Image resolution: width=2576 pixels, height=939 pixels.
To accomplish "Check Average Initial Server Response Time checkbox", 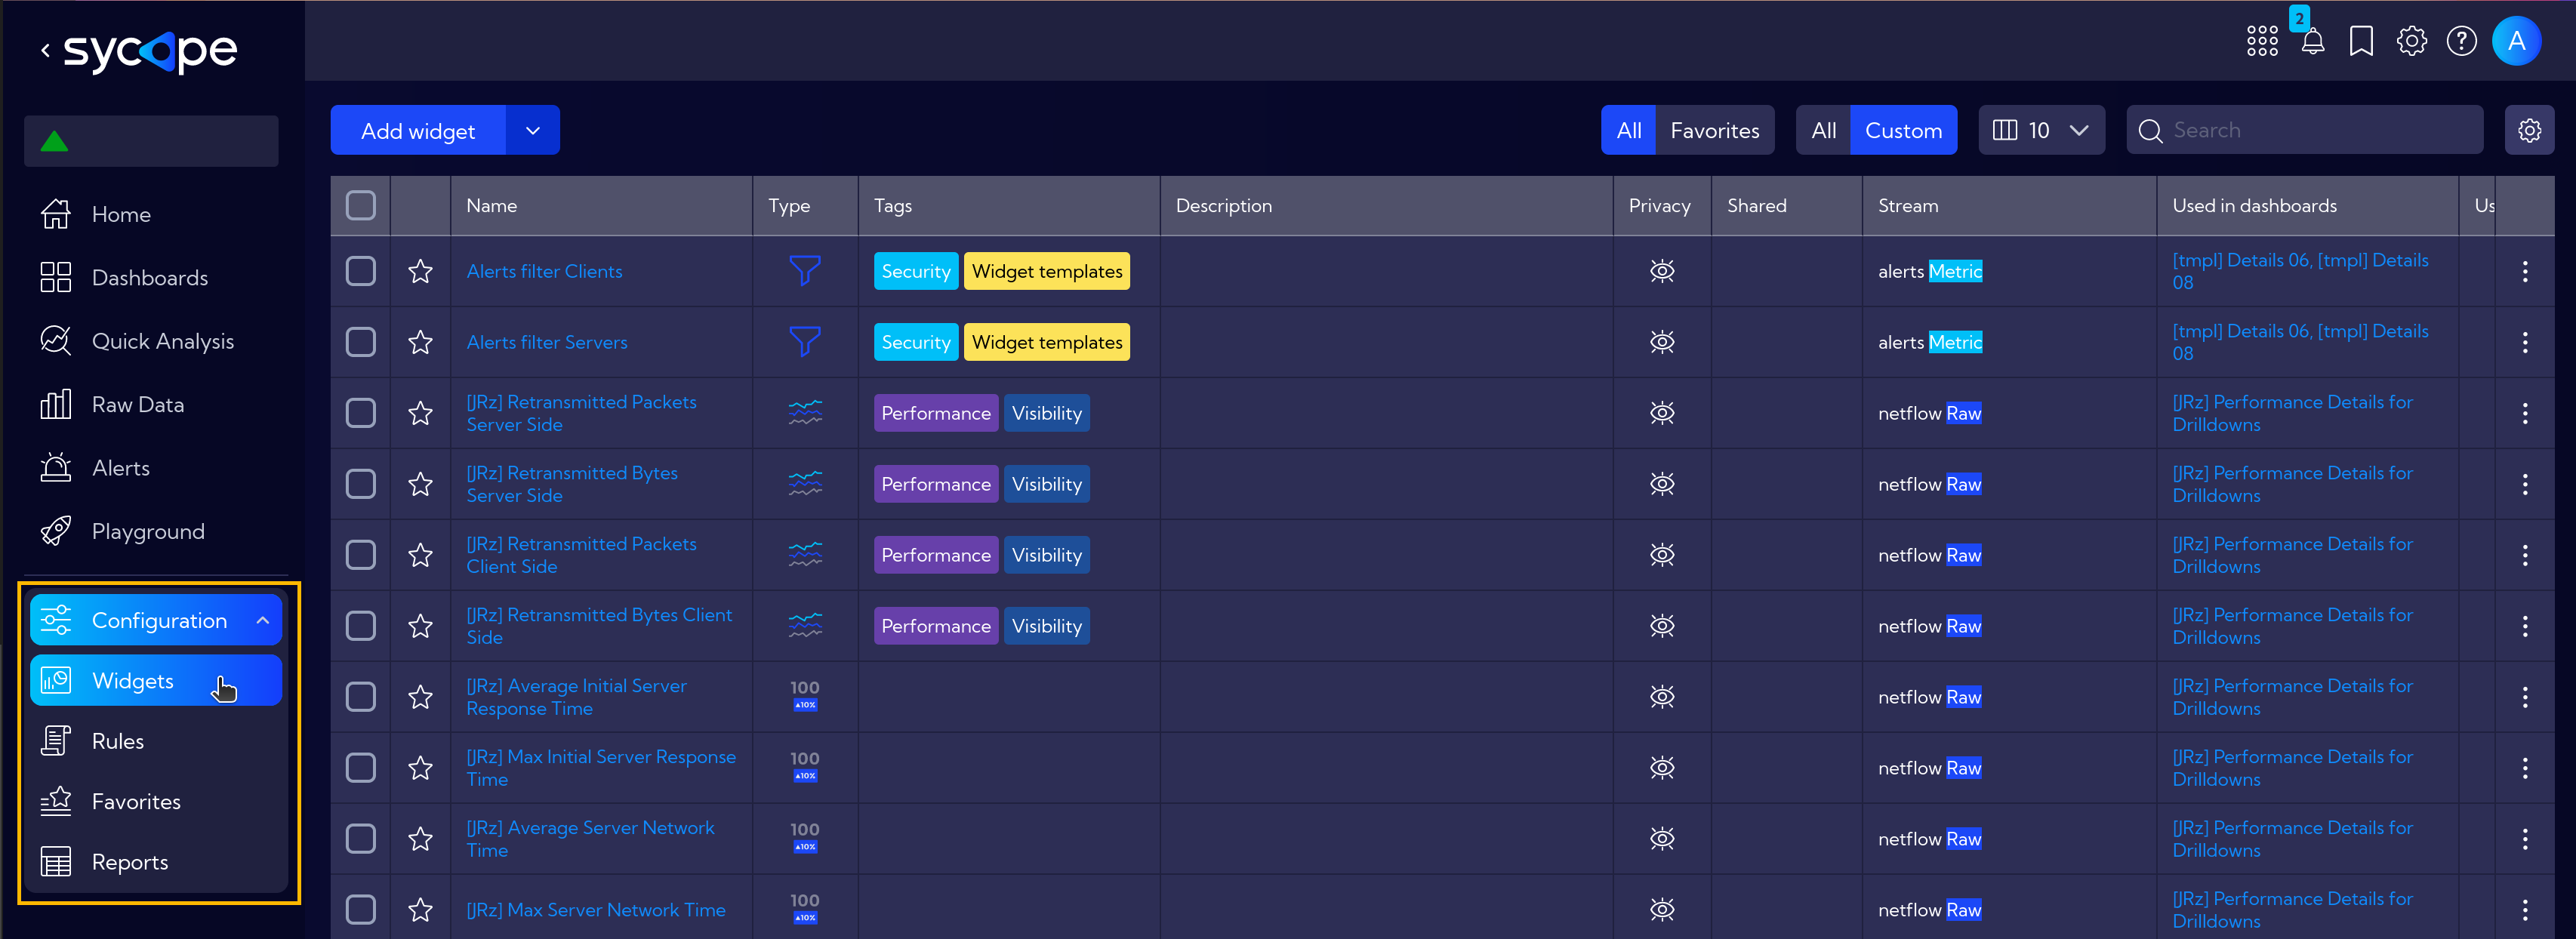I will [x=360, y=697].
